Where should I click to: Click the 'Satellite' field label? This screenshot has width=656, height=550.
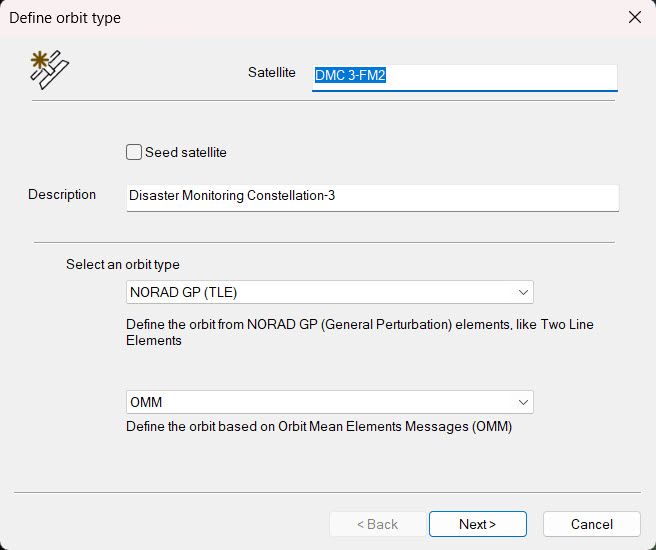pyautogui.click(x=272, y=72)
